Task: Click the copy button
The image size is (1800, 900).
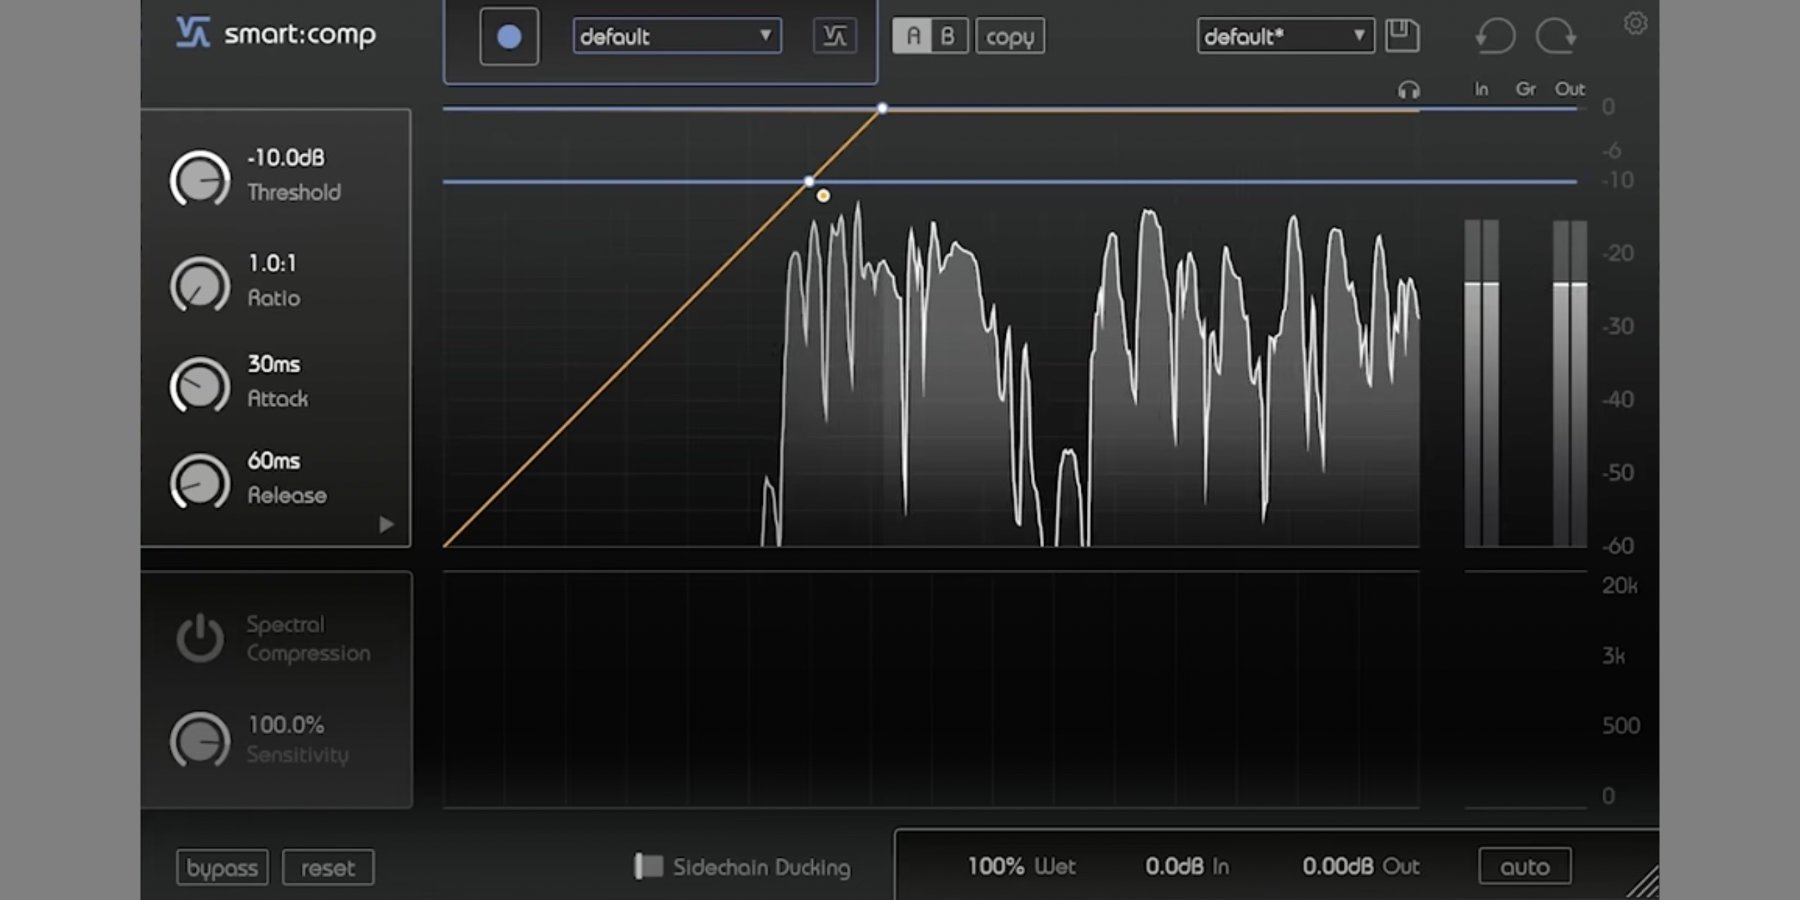Action: pyautogui.click(x=1009, y=37)
